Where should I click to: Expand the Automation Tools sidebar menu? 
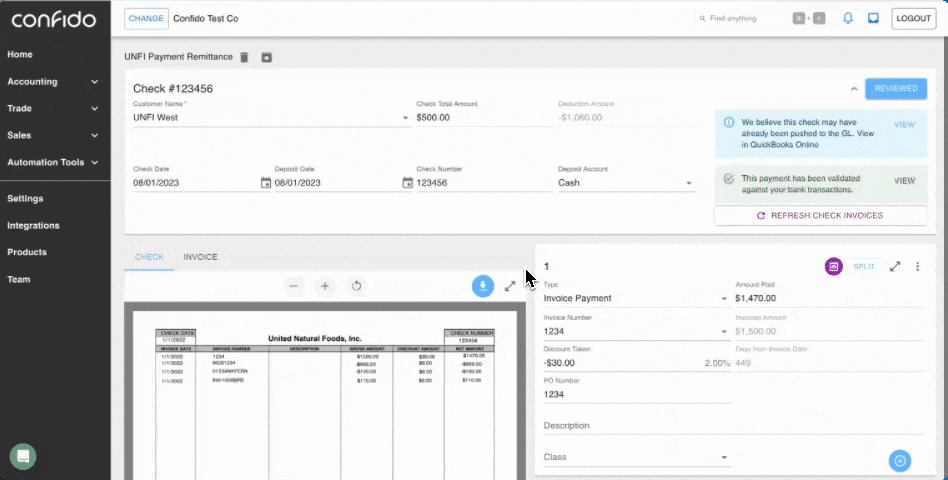pos(53,163)
